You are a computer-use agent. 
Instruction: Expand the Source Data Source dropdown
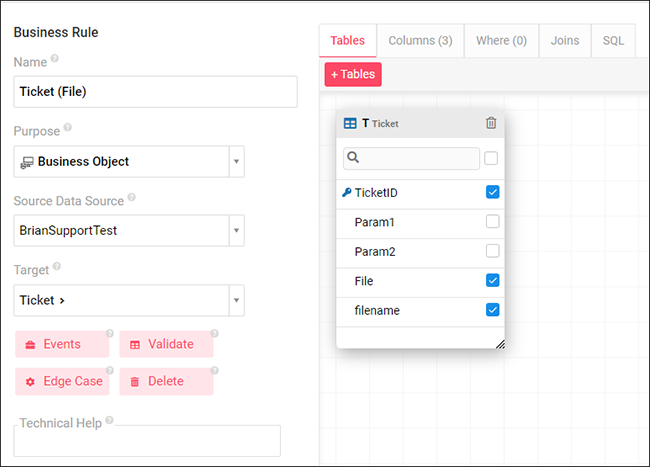[237, 231]
